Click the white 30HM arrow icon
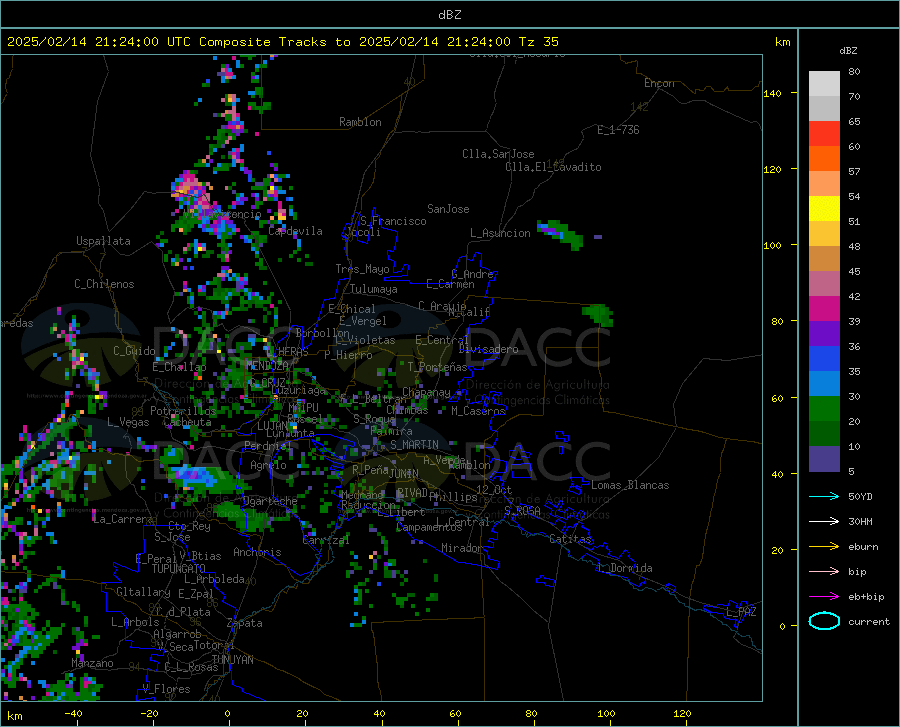Image resolution: width=900 pixels, height=727 pixels. coord(824,521)
